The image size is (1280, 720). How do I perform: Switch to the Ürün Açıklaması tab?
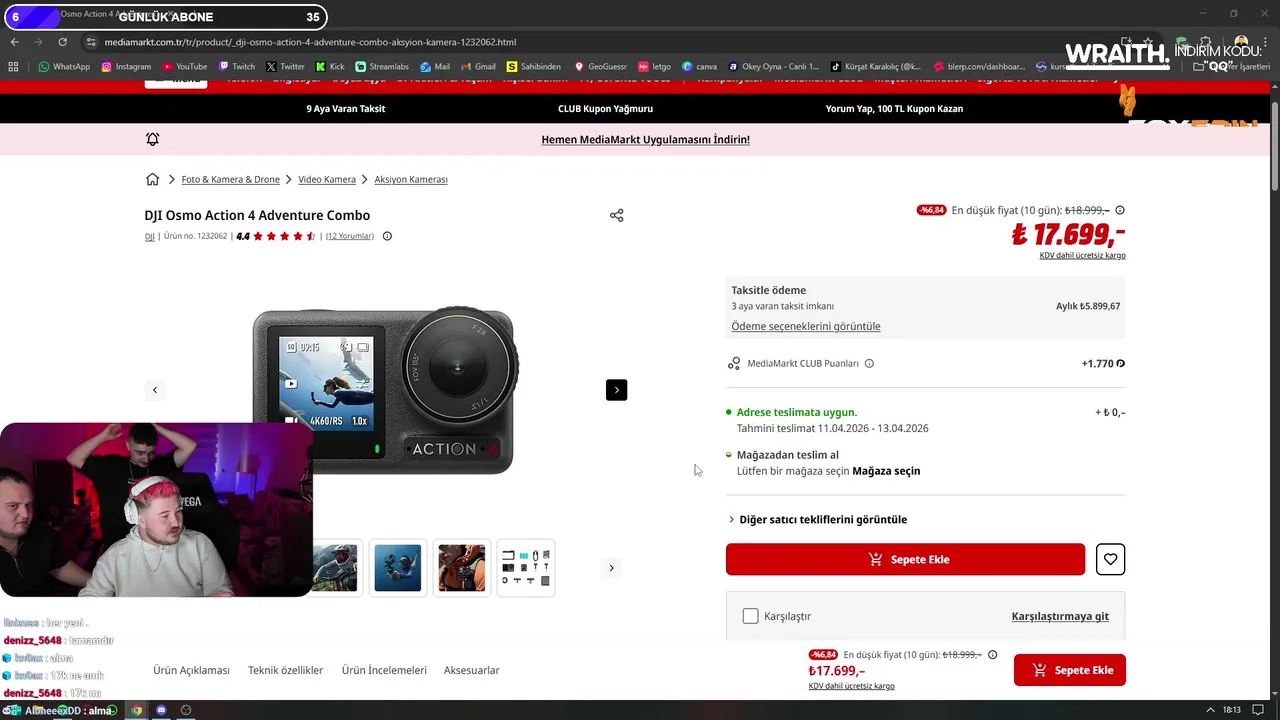[x=191, y=670]
